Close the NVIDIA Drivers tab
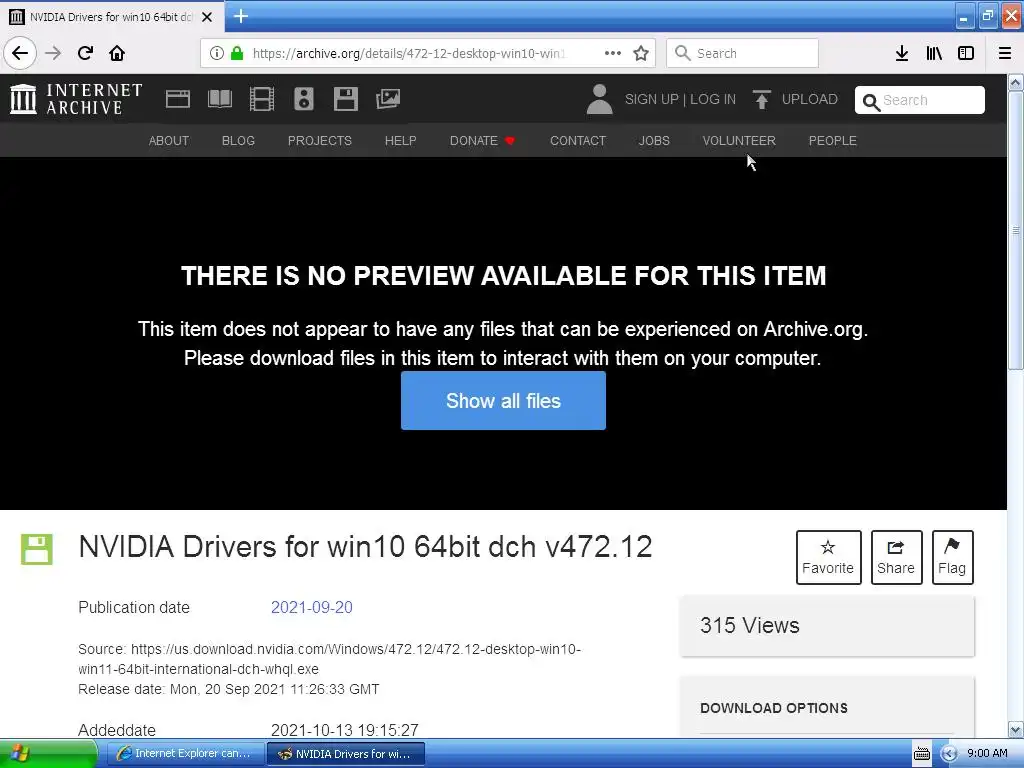The height and width of the screenshot is (768, 1024). coord(207,17)
